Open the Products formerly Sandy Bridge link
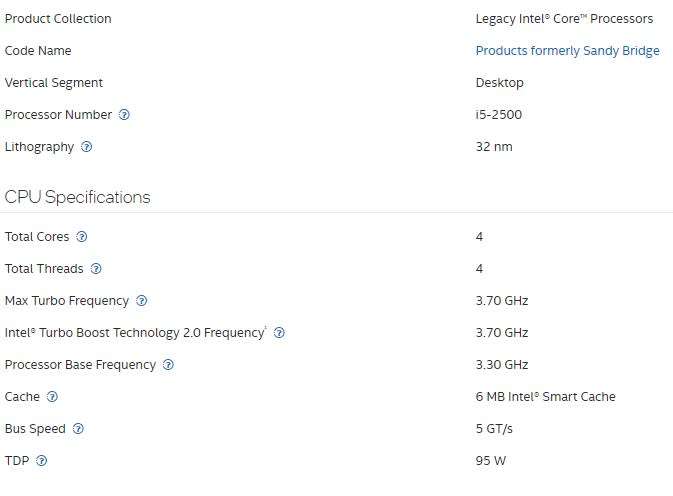This screenshot has height=496, width=673. click(567, 51)
